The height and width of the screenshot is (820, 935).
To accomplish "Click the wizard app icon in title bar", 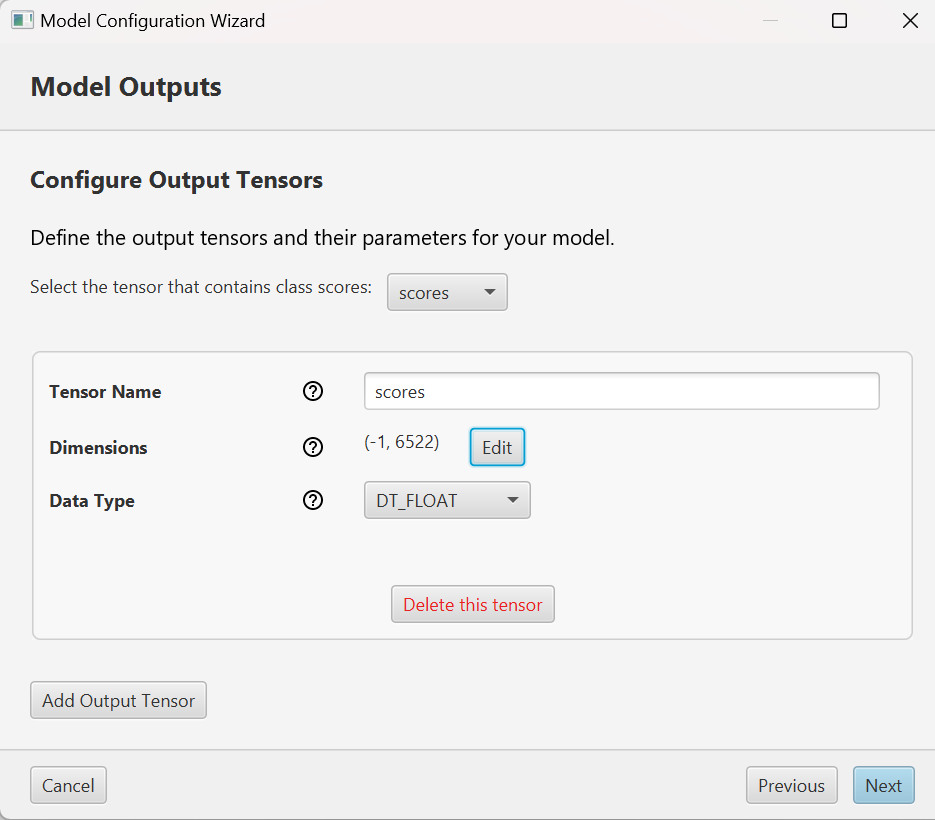I will click(x=22, y=20).
